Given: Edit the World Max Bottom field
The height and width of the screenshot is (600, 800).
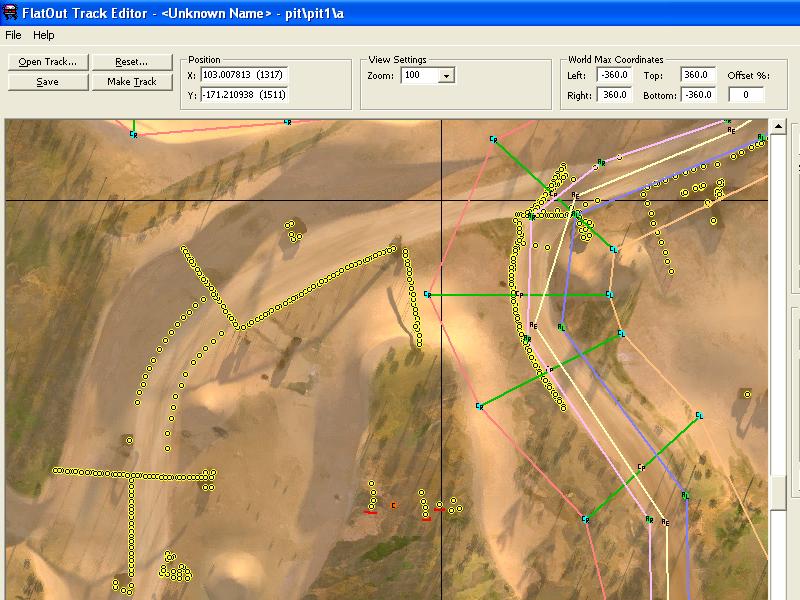Looking at the screenshot, I should click(x=698, y=95).
